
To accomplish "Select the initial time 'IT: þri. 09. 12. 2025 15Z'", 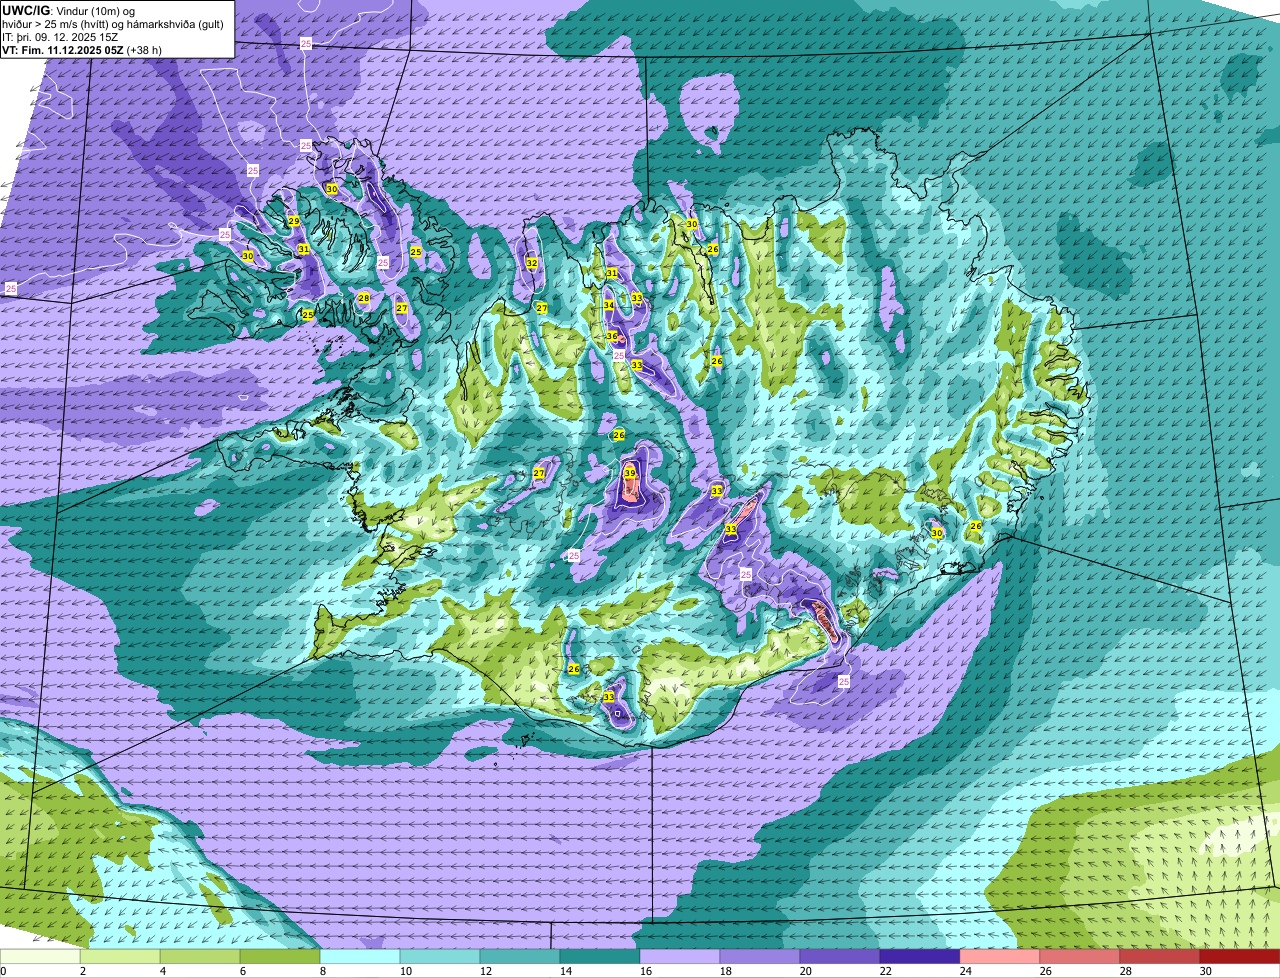I will tap(60, 37).
